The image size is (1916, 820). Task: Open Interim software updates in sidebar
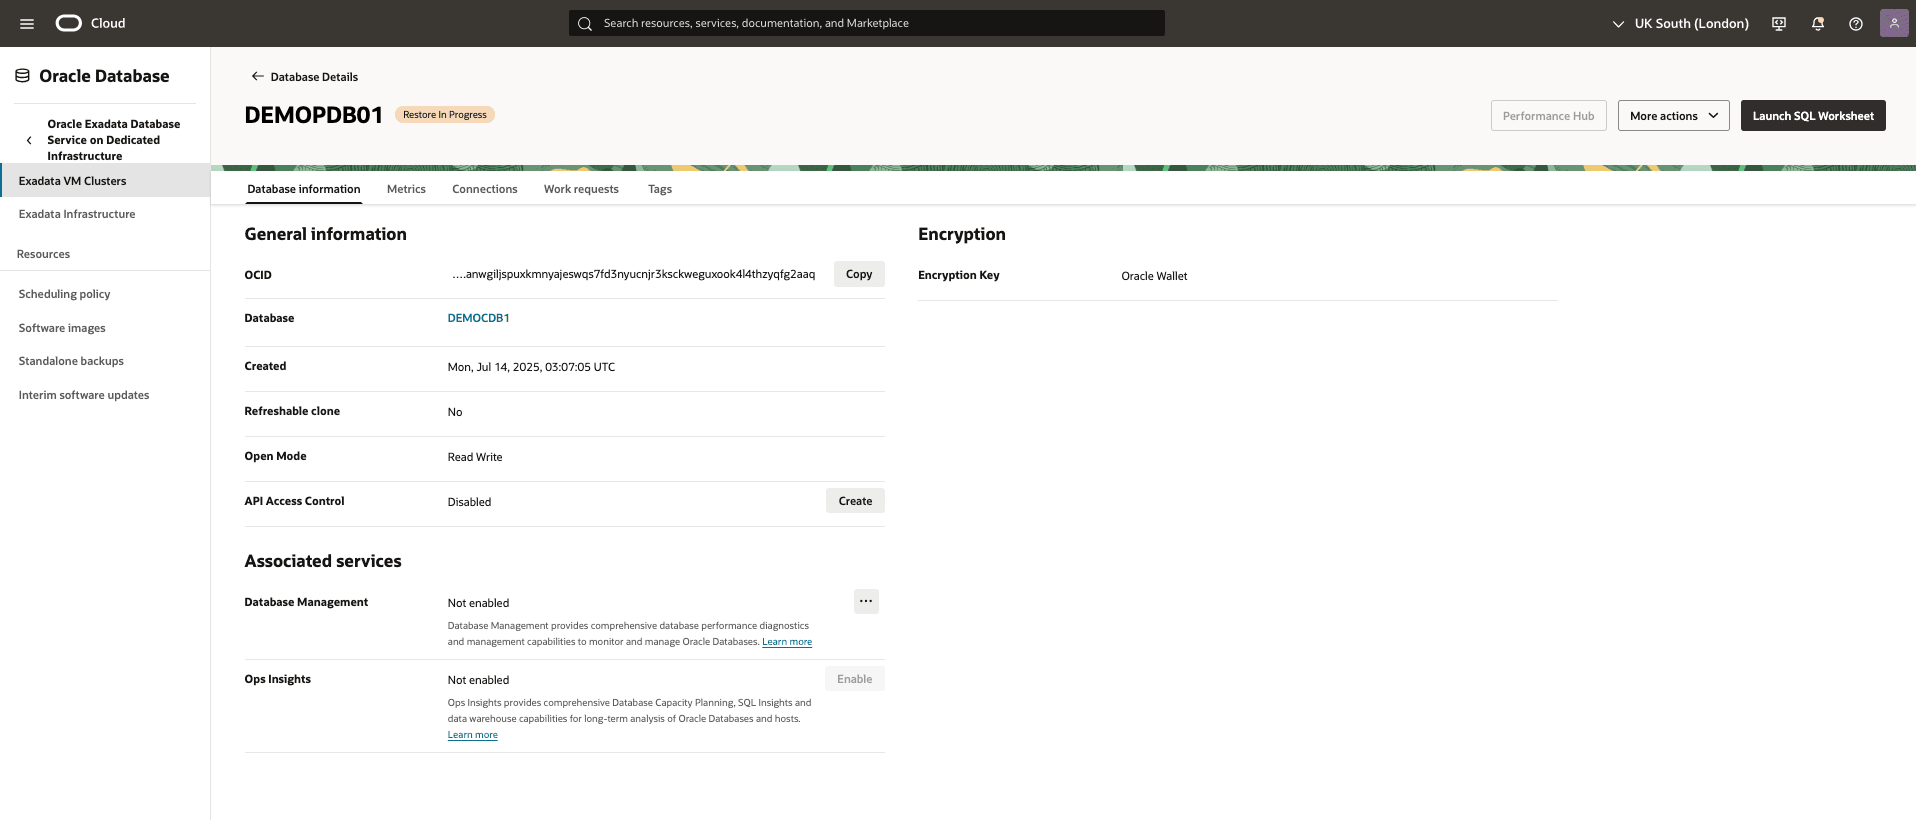pyautogui.click(x=84, y=395)
